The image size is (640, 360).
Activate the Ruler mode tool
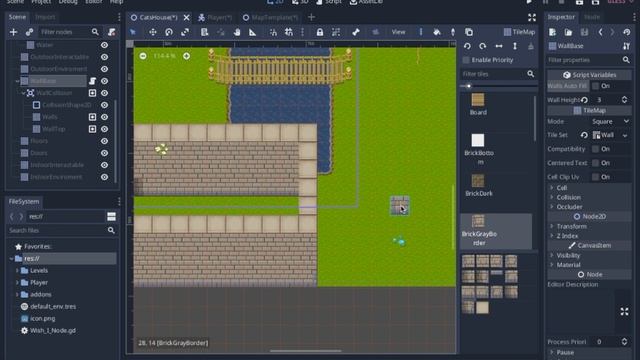253,32
